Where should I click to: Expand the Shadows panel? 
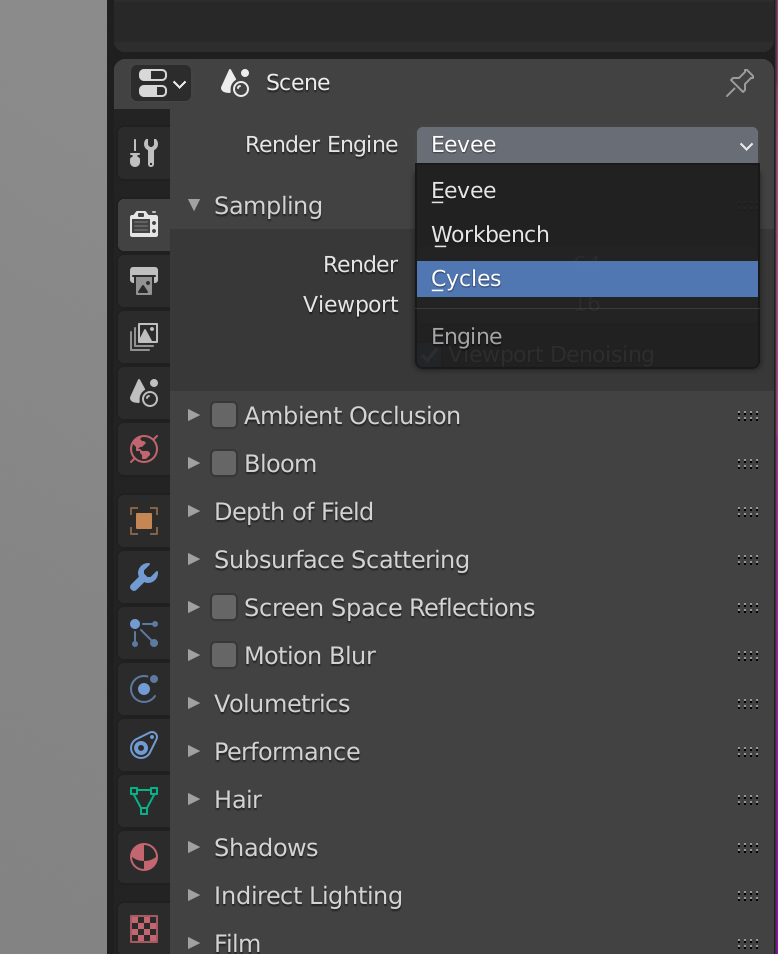pyautogui.click(x=194, y=848)
